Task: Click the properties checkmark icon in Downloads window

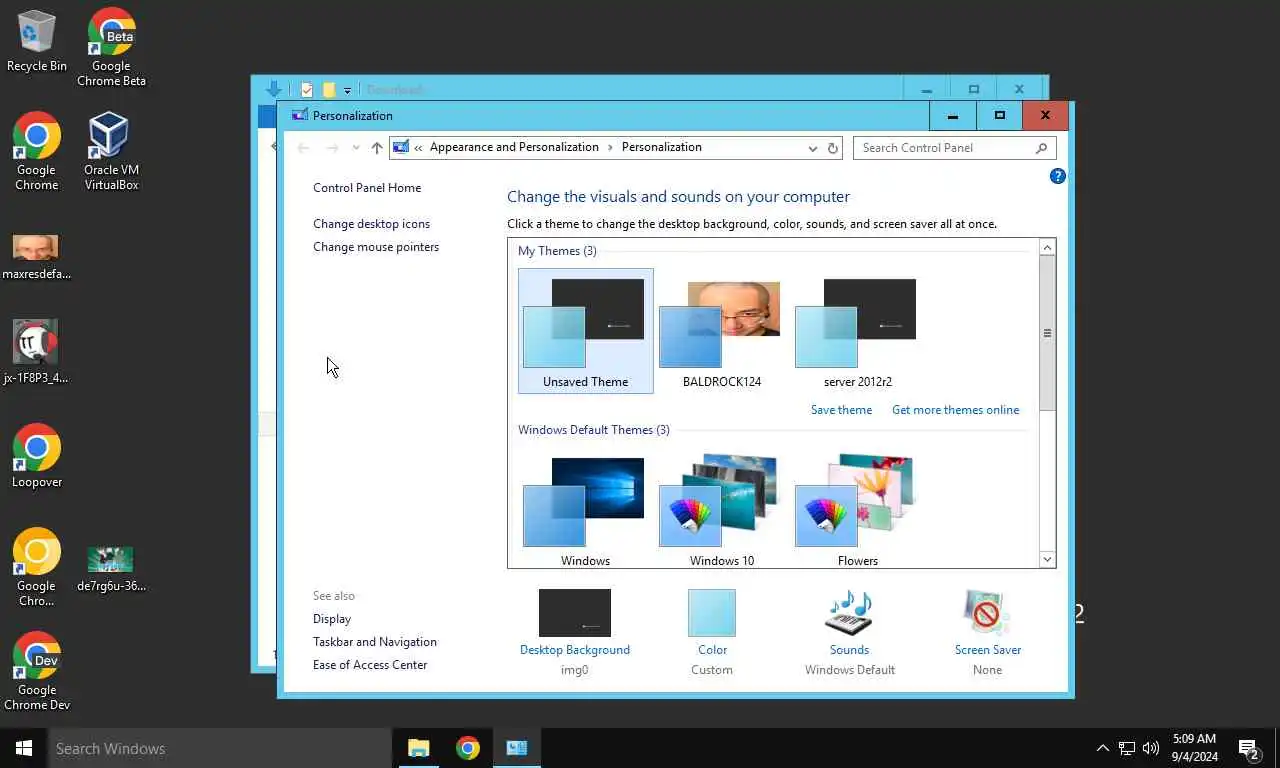Action: pyautogui.click(x=307, y=90)
